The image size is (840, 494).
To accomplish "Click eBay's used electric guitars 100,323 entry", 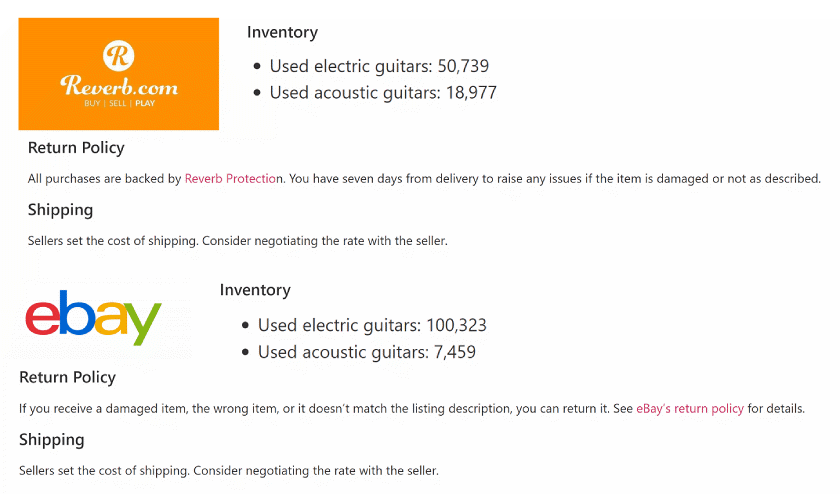I will (372, 326).
